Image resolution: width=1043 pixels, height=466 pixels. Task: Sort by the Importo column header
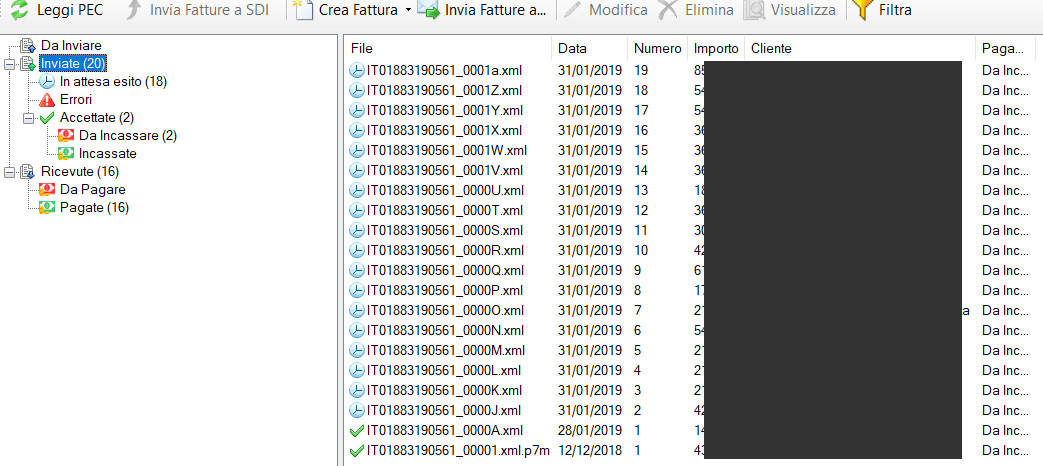pyautogui.click(x=716, y=49)
